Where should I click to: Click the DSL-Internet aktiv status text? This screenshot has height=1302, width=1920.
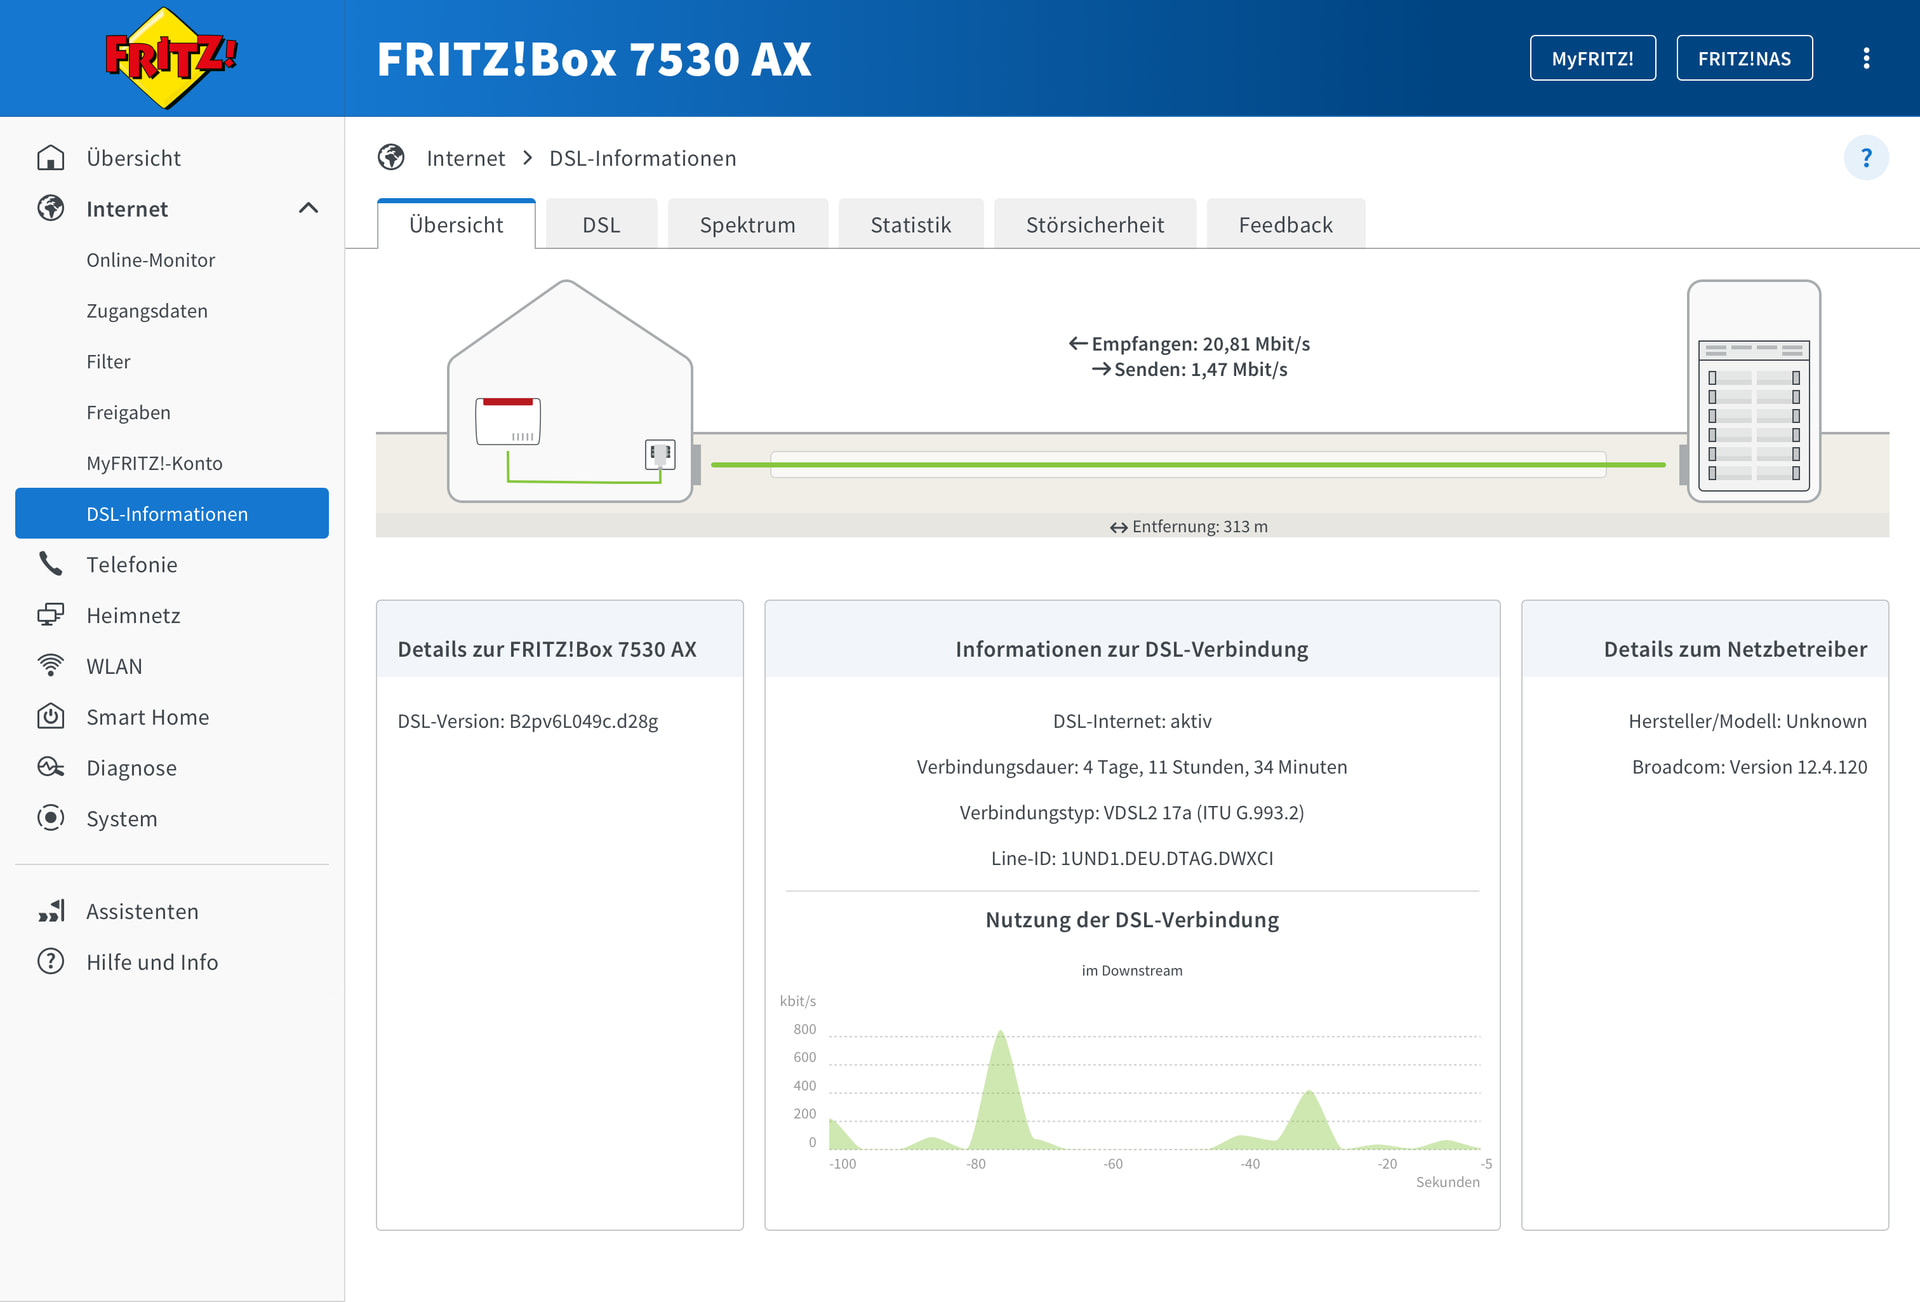tap(1132, 721)
